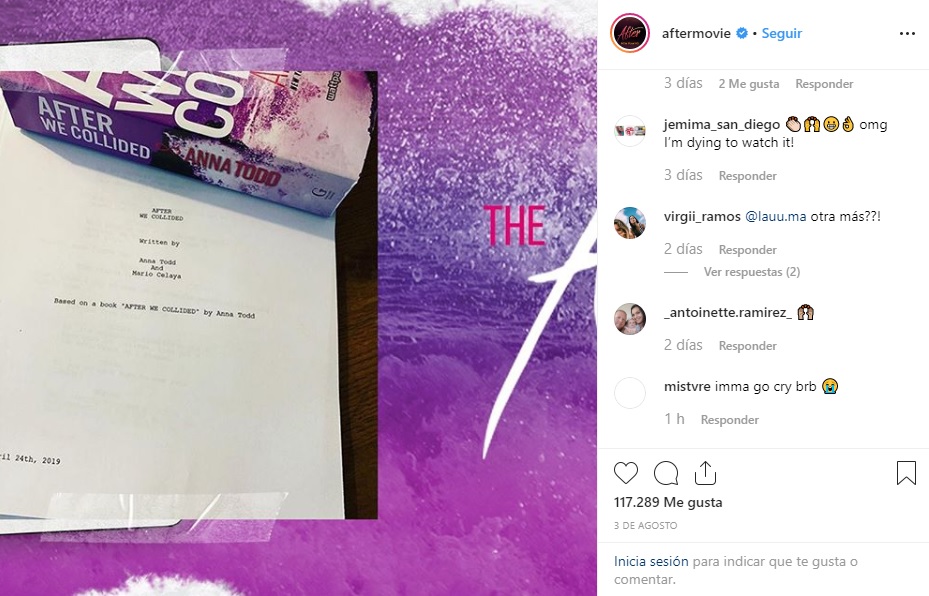Click Inicia sesión link

pos(651,561)
